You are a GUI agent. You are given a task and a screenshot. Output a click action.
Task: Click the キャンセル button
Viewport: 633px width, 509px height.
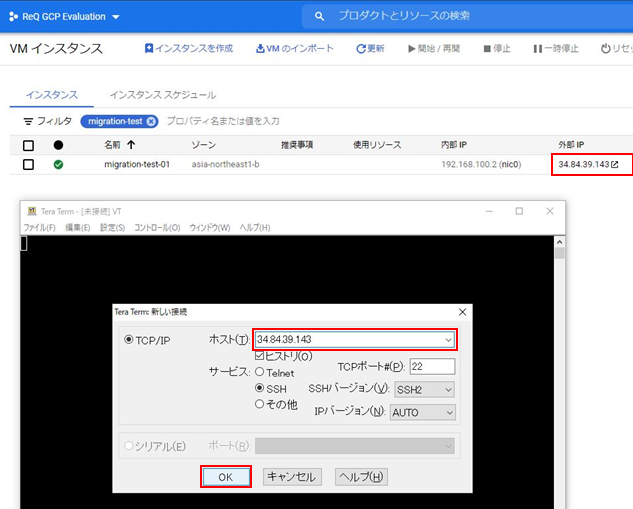tap(292, 477)
